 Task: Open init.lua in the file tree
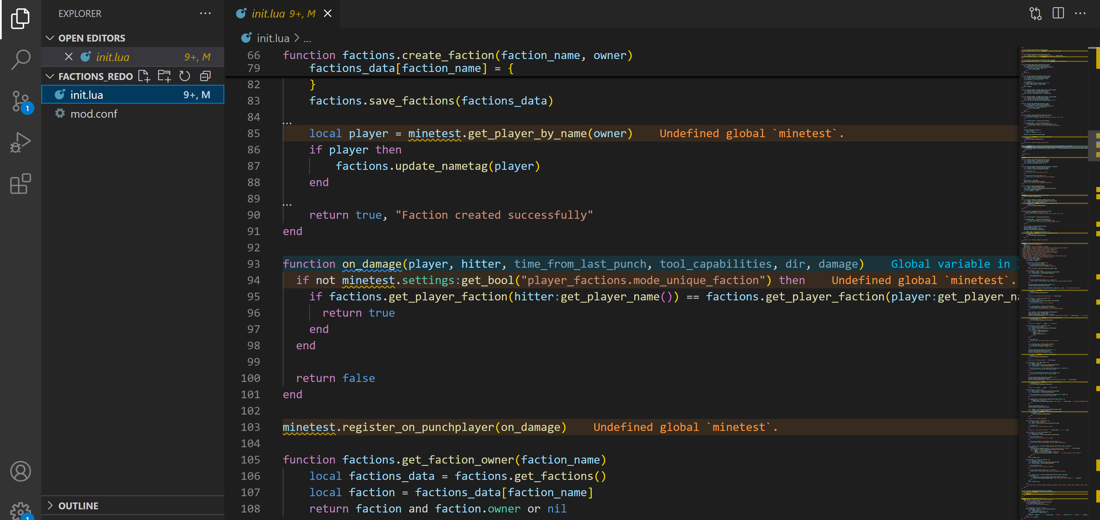pyautogui.click(x=133, y=95)
